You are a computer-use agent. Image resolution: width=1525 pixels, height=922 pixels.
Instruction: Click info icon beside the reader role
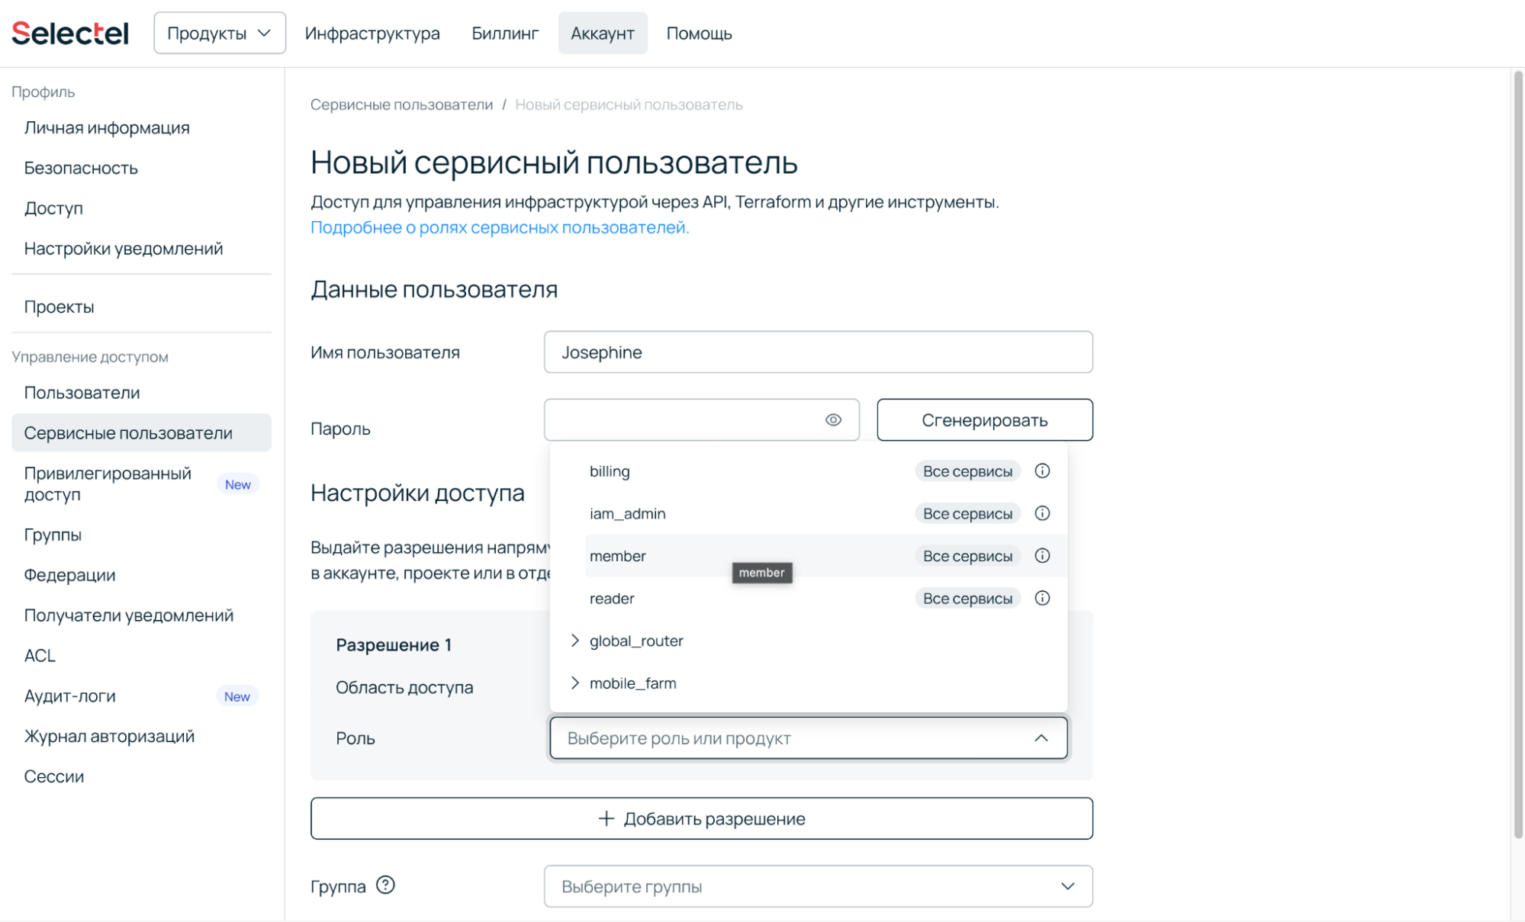(1042, 598)
